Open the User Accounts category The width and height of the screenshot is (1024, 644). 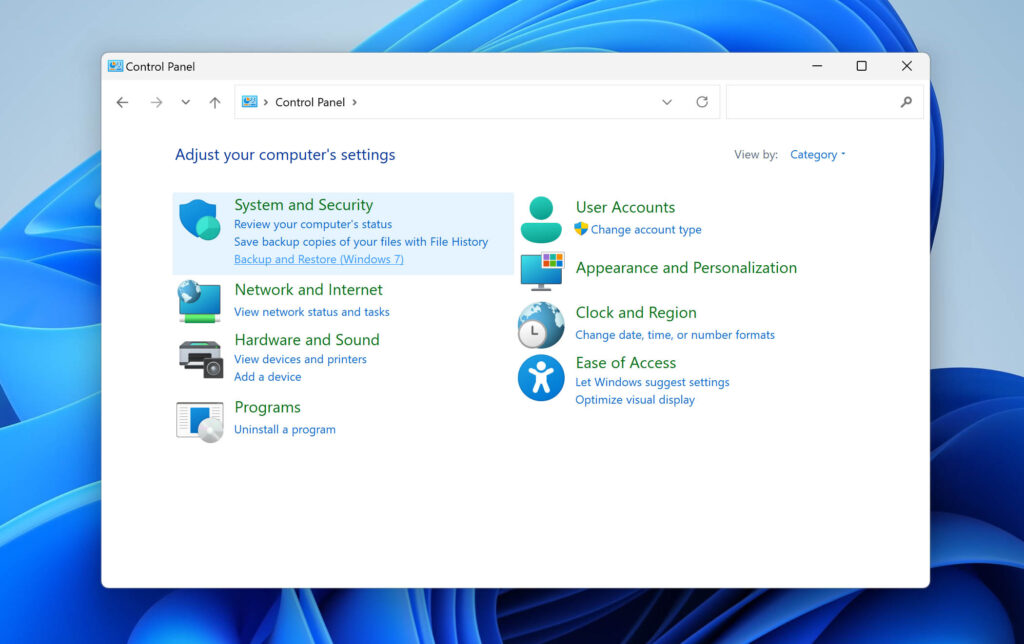[x=626, y=208]
